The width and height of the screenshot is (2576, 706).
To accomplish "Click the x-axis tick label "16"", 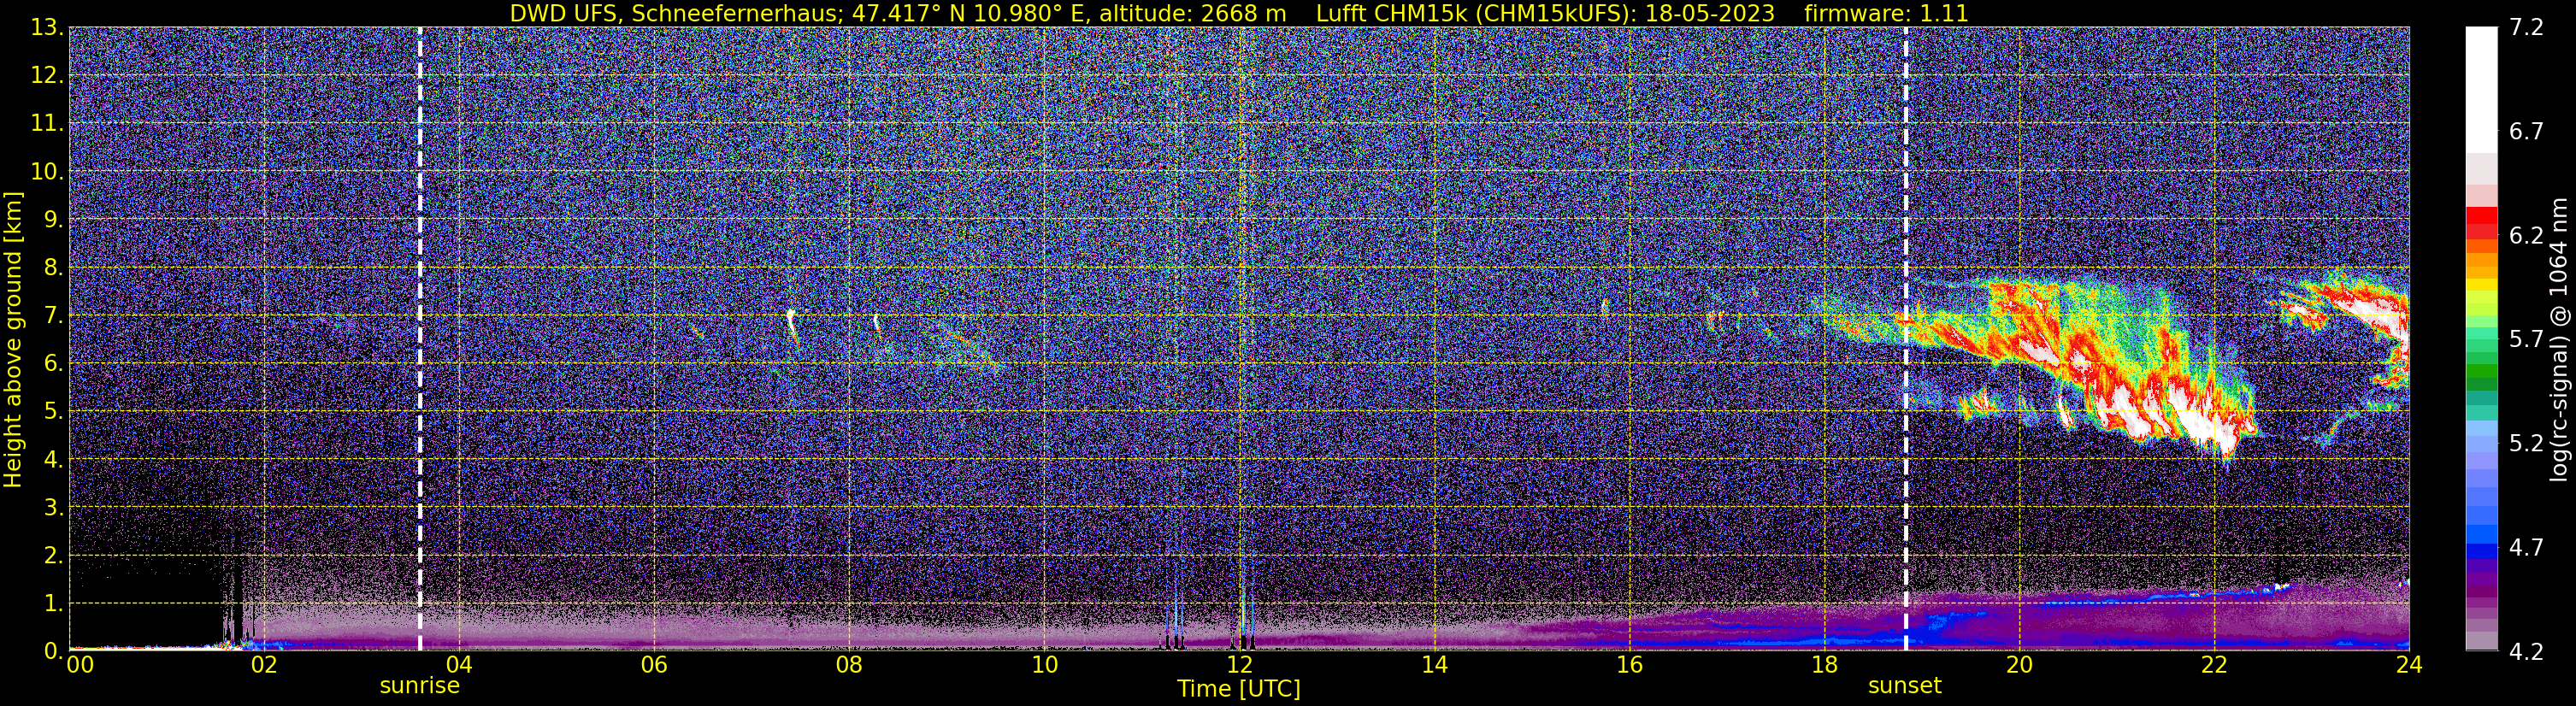I will tap(1629, 665).
